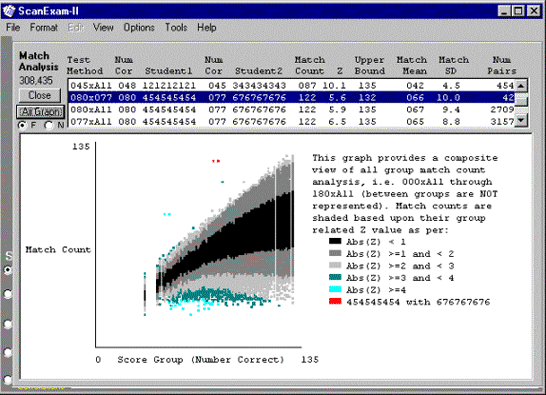Click the red legend swatch for 454545454
Image resolution: width=546 pixels, height=395 pixels.
point(335,301)
